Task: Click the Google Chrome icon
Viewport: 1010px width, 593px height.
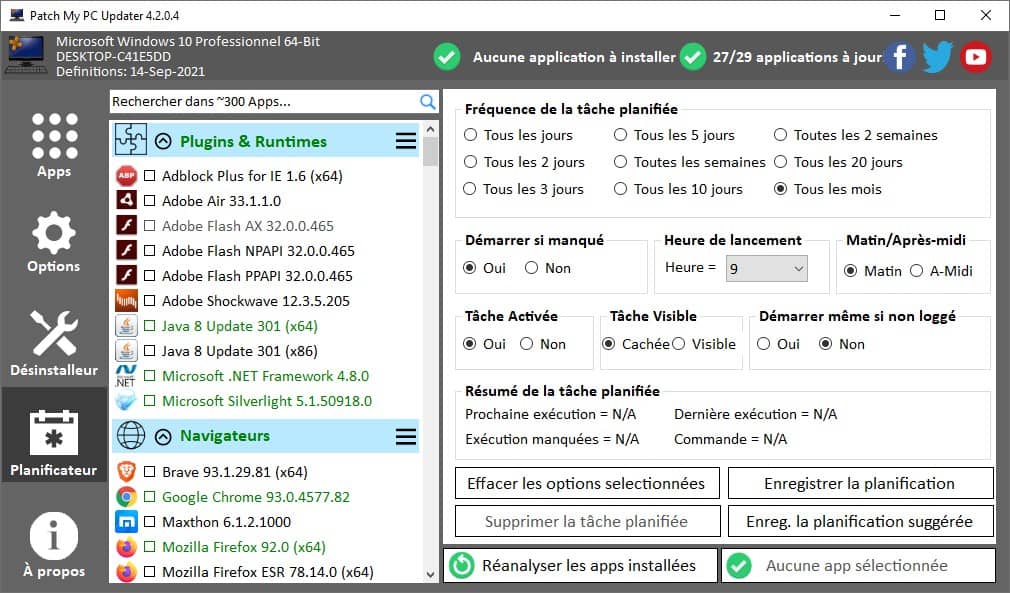Action: coord(126,497)
